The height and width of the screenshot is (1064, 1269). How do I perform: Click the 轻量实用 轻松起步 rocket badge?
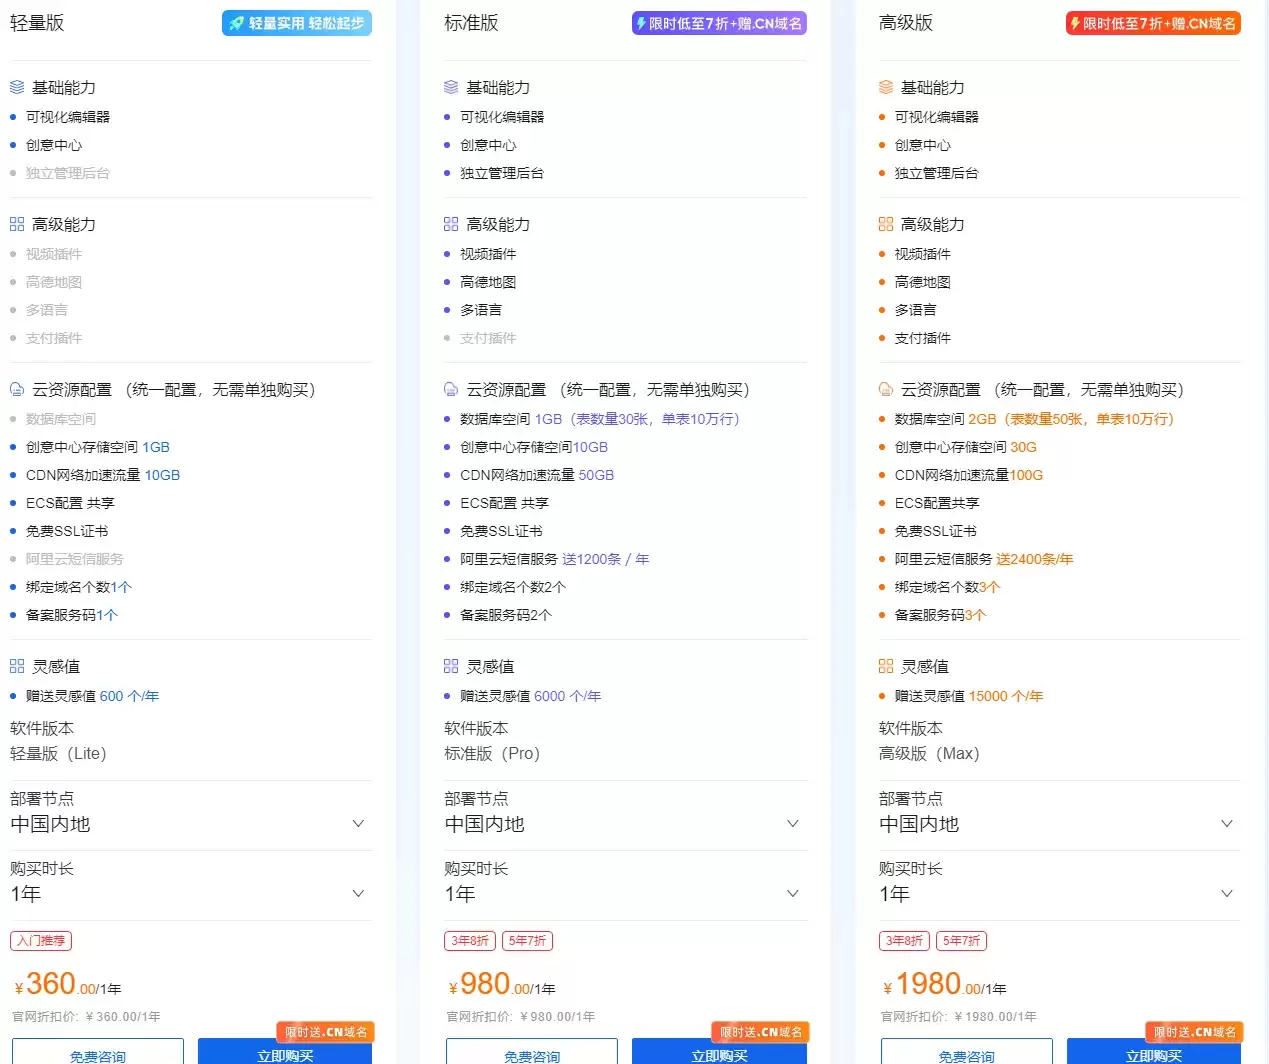point(297,23)
